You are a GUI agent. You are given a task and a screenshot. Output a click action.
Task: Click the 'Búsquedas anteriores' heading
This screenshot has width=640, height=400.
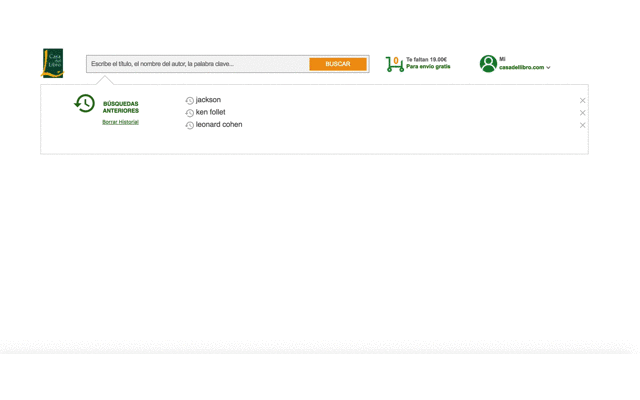(x=121, y=107)
